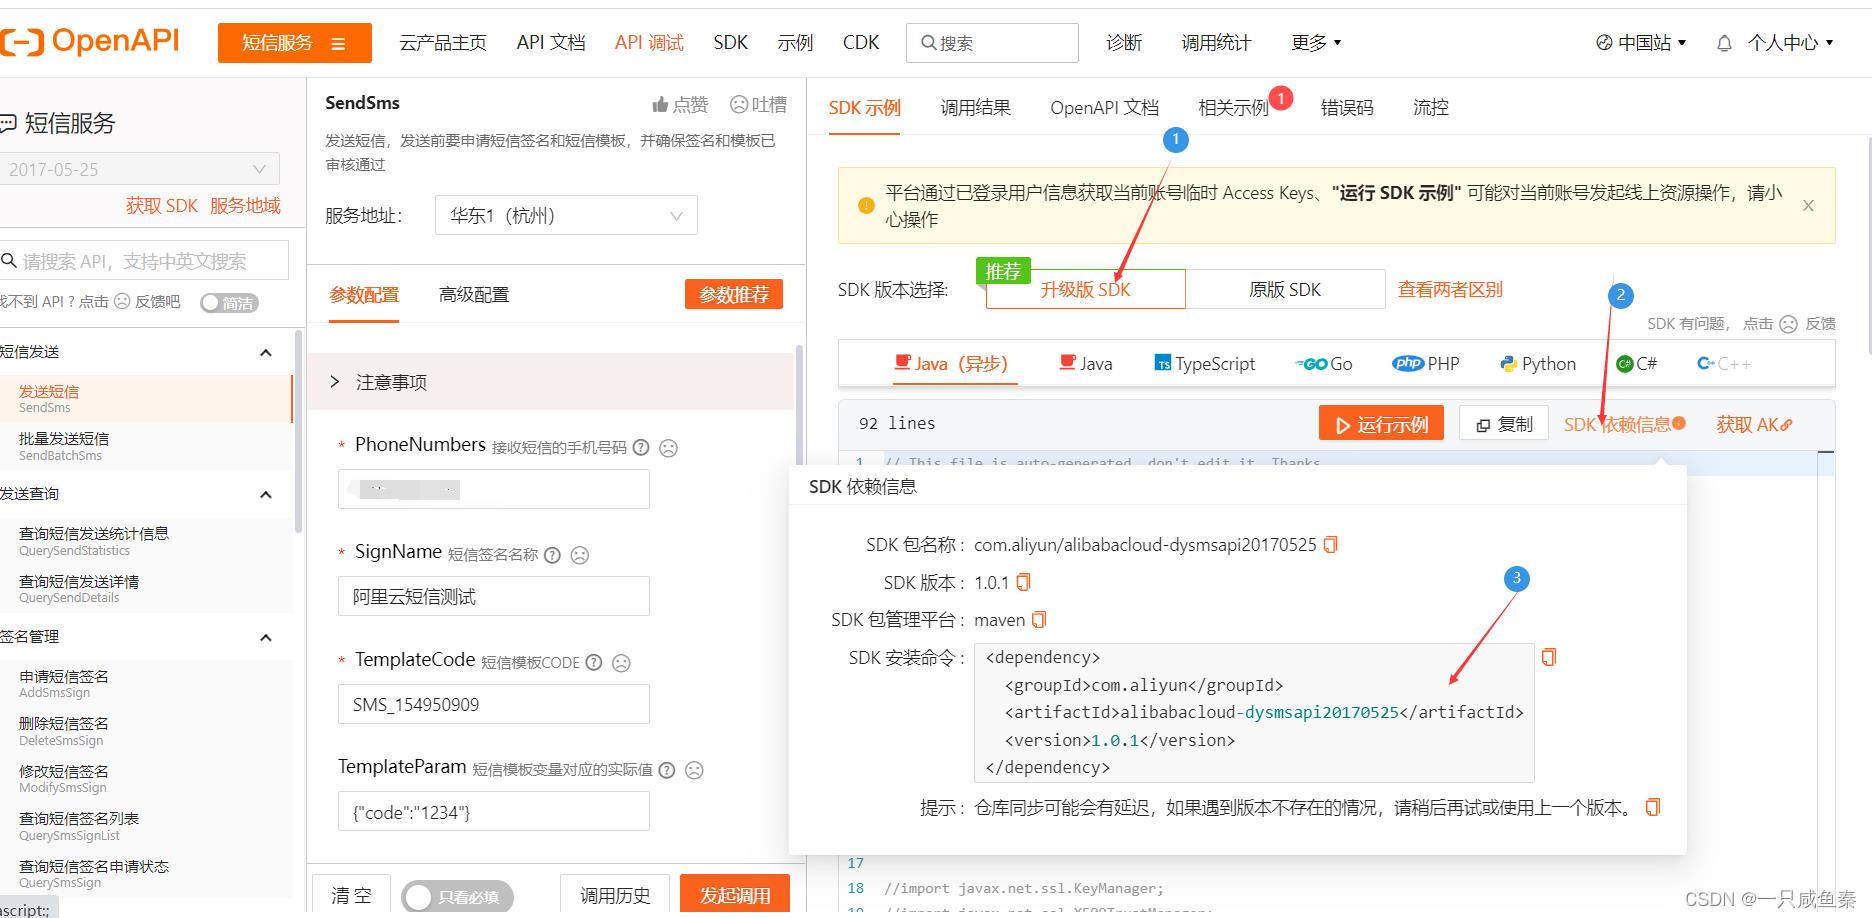Go to API 文档 in top navigation
This screenshot has height=918, width=1872.
(551, 43)
